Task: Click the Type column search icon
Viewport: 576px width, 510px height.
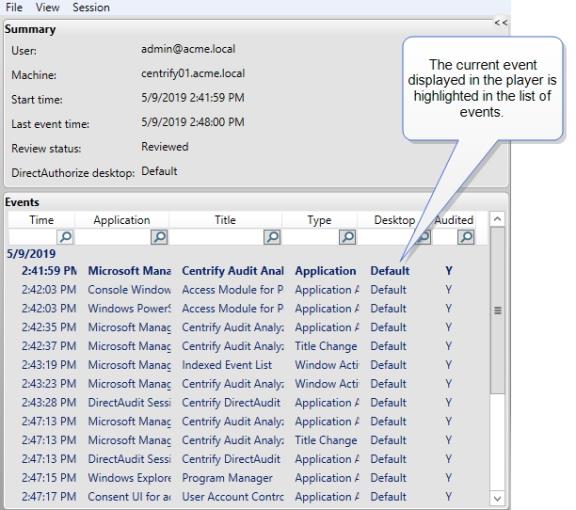Action: 348,237
